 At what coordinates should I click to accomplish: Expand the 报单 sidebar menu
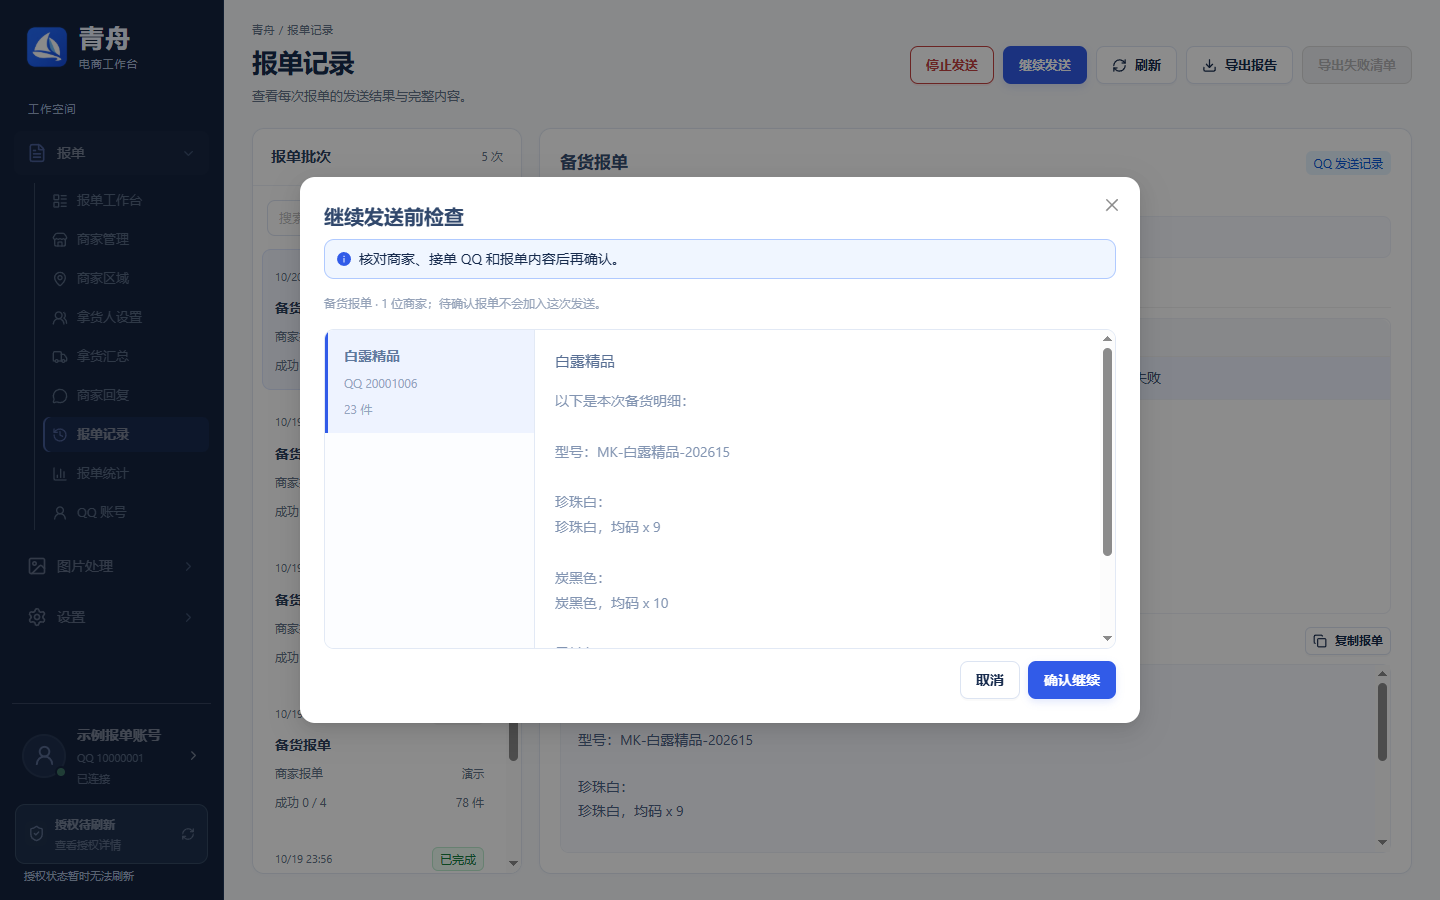tap(112, 153)
